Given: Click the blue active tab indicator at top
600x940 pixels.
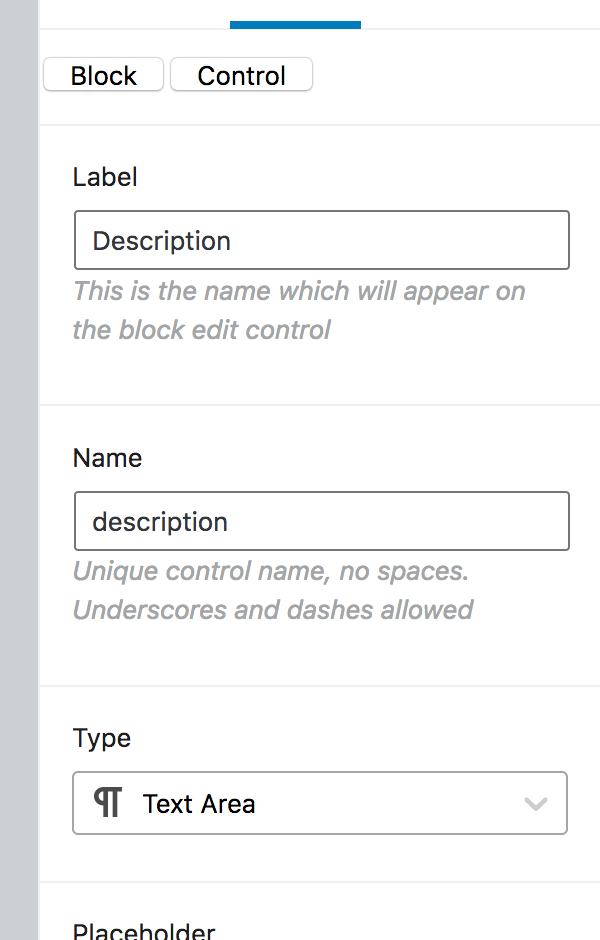Looking at the screenshot, I should tap(296, 25).
